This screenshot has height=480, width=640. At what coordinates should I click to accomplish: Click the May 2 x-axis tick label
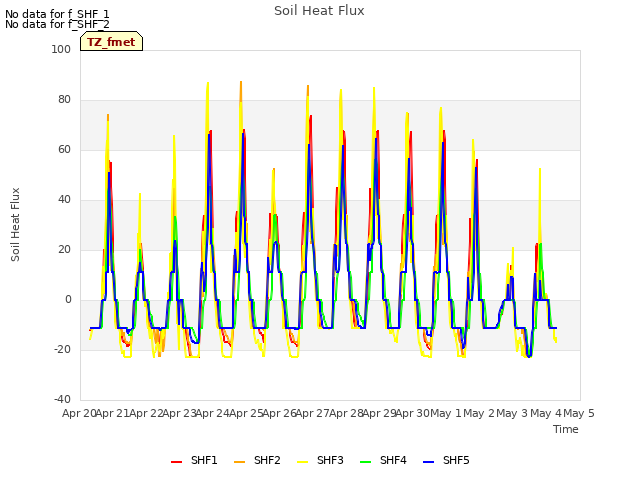(480, 413)
